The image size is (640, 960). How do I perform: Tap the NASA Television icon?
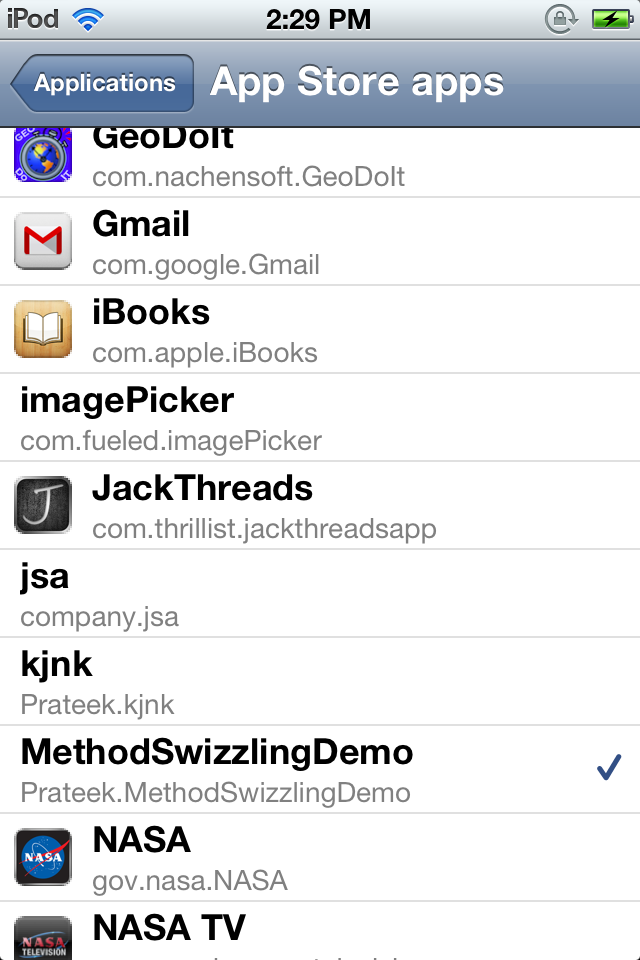(43, 938)
